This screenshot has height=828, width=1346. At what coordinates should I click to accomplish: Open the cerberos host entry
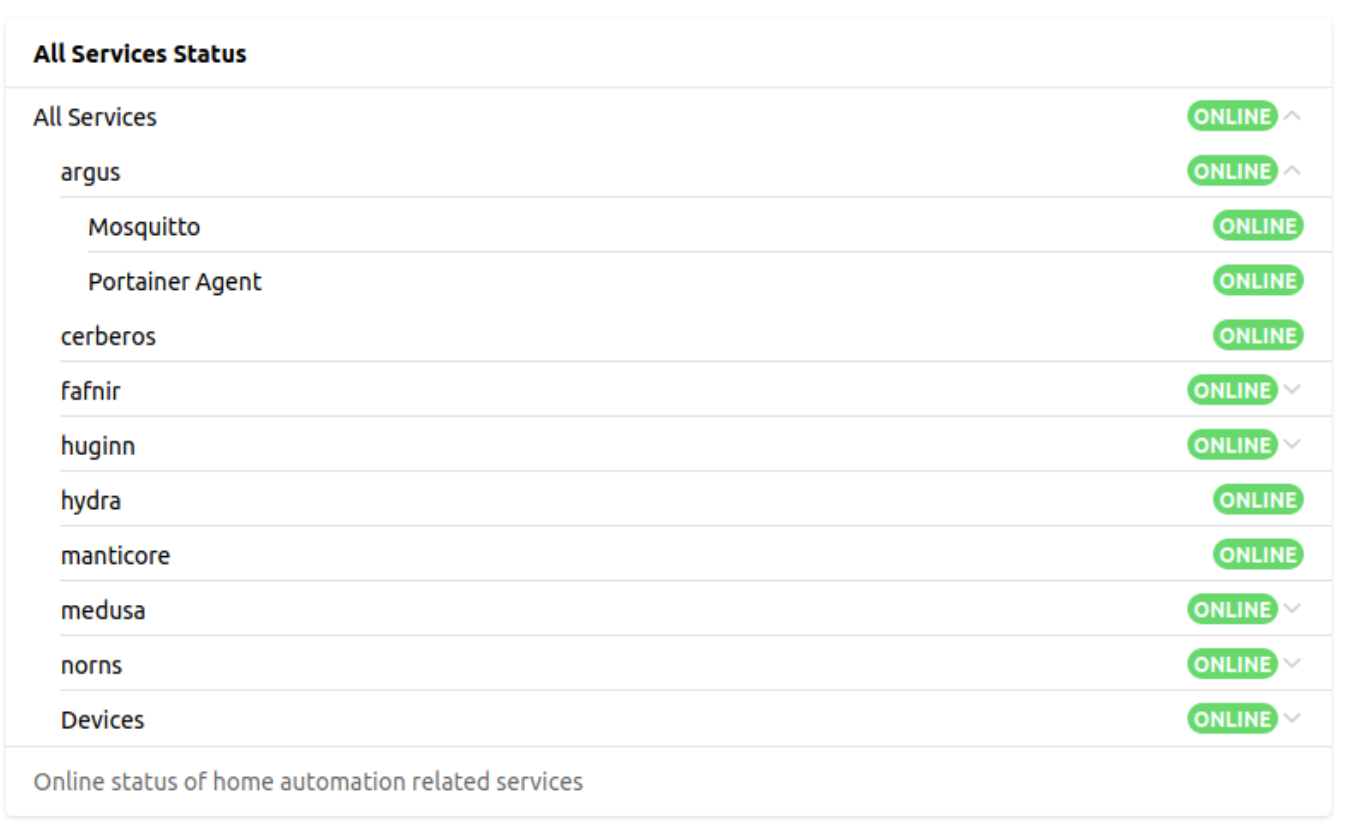(108, 336)
